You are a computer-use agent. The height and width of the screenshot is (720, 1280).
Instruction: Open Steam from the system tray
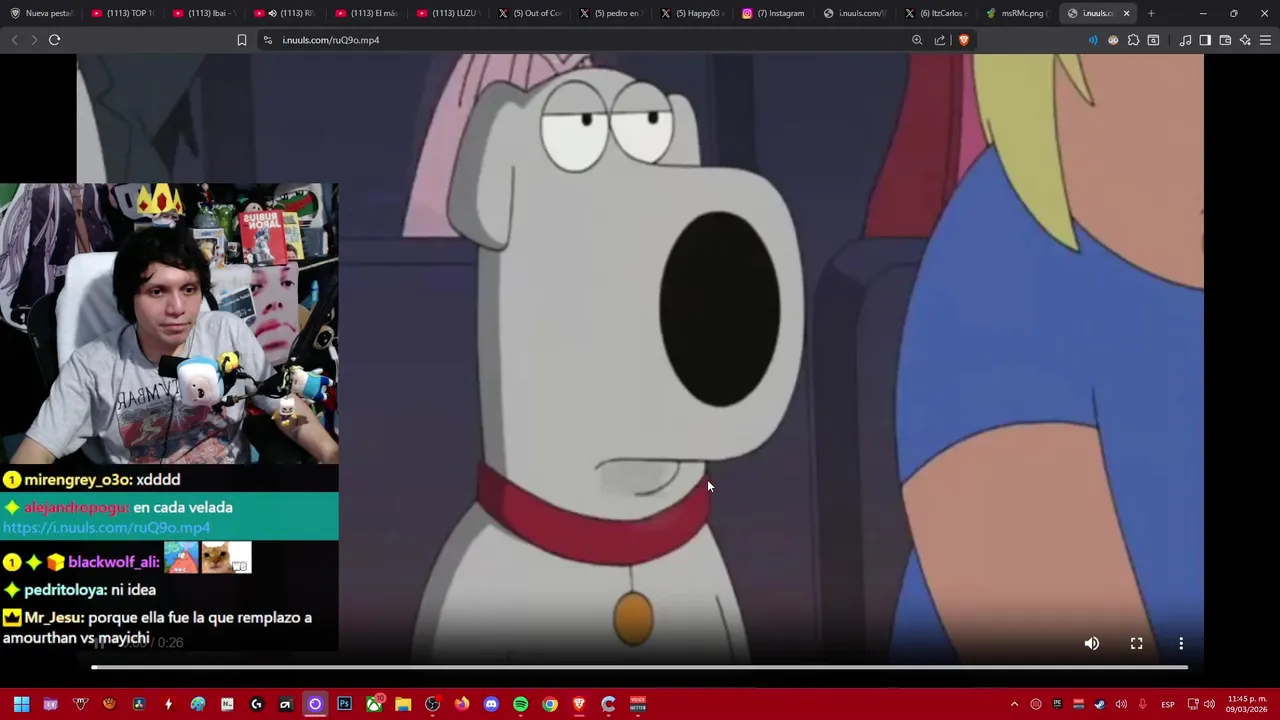coord(1099,704)
